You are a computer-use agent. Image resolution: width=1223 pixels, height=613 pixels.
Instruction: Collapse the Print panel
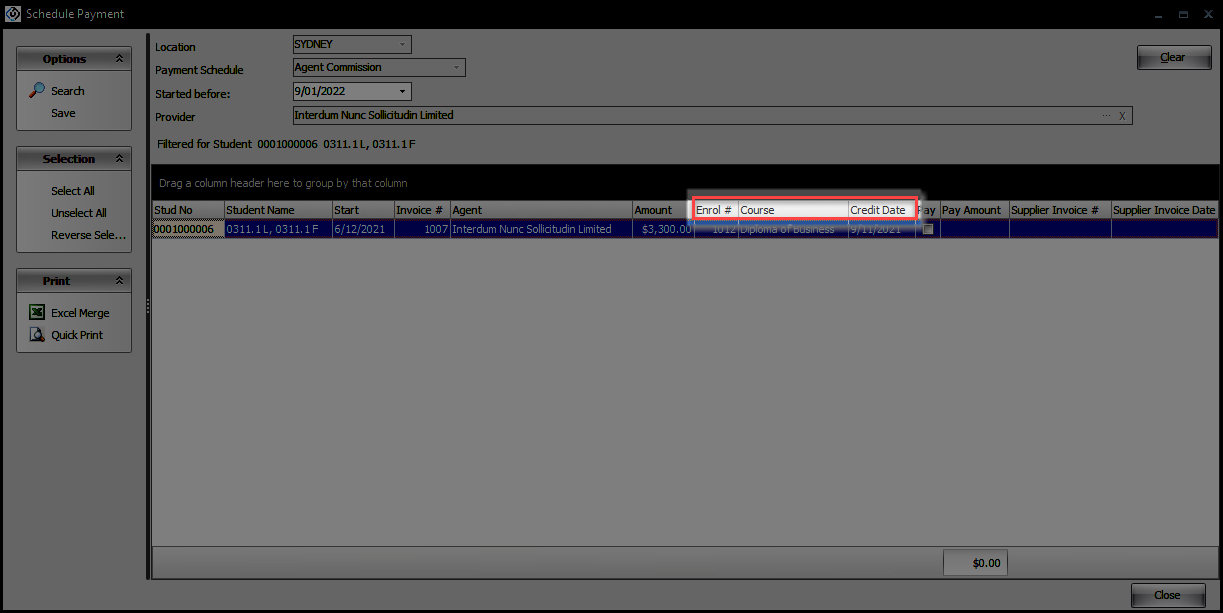[119, 281]
